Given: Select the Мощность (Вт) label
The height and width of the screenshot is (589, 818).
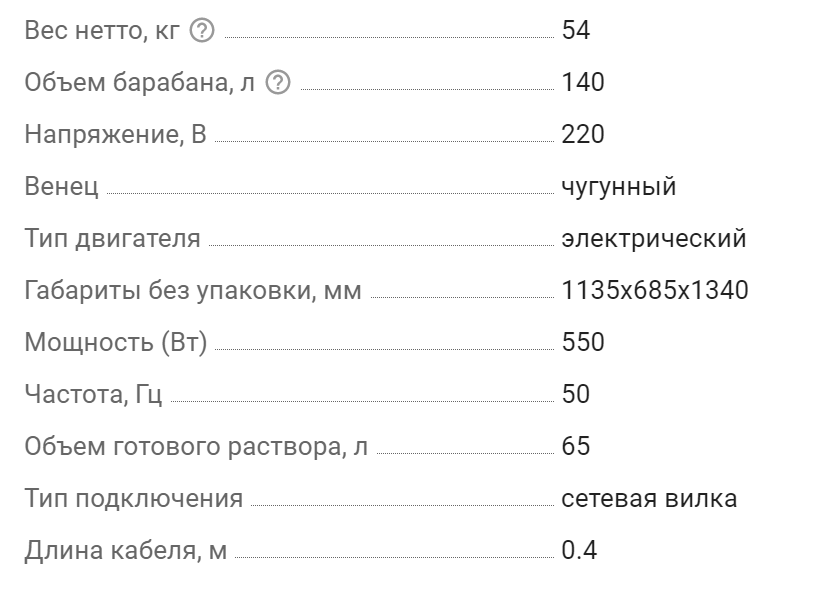Looking at the screenshot, I should click(x=116, y=343).
